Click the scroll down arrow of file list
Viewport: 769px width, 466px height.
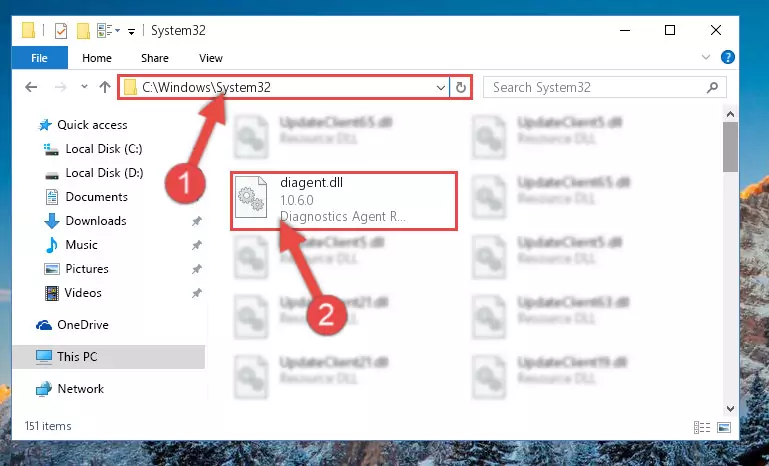click(730, 409)
